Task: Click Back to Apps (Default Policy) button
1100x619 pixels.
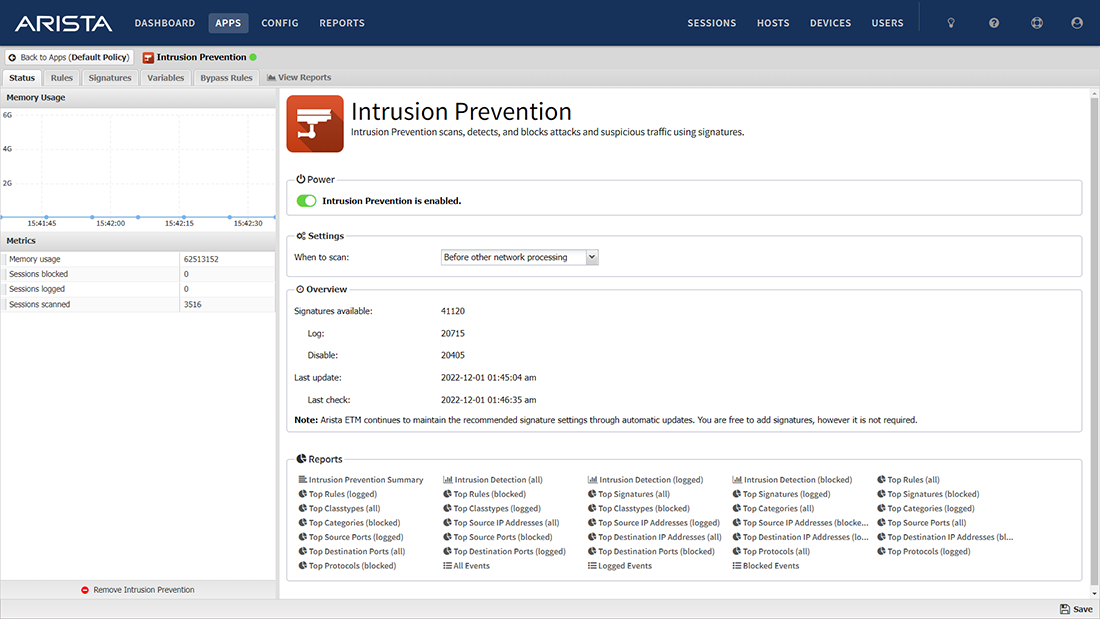Action: (69, 58)
